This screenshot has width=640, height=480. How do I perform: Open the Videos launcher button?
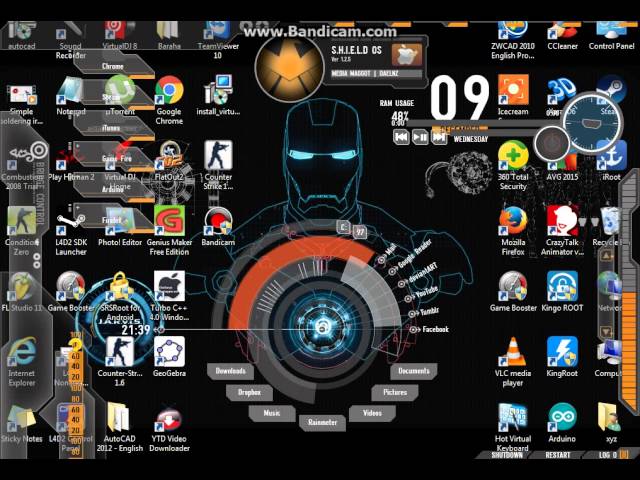pos(372,413)
